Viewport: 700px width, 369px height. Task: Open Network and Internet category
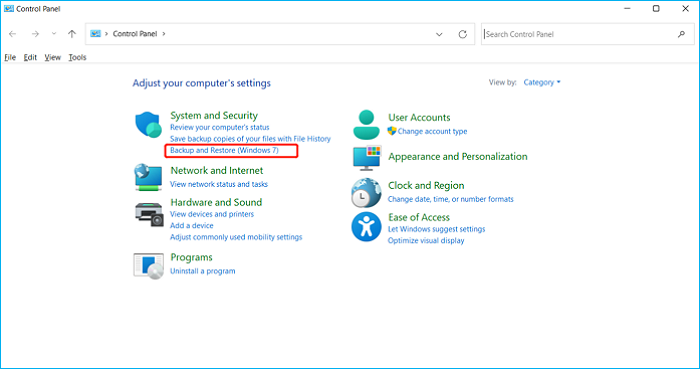217,170
